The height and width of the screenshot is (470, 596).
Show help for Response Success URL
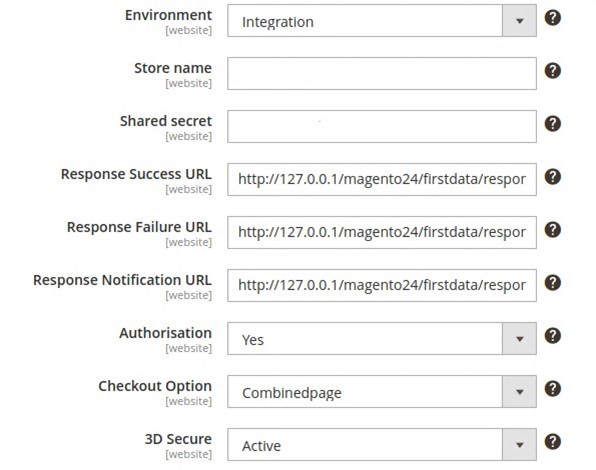[x=552, y=177]
